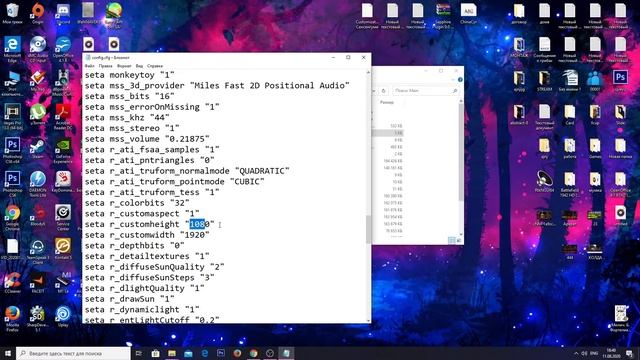The image size is (640, 360).
Task: Open the Справка menu in Notepad
Action: coord(155,66)
